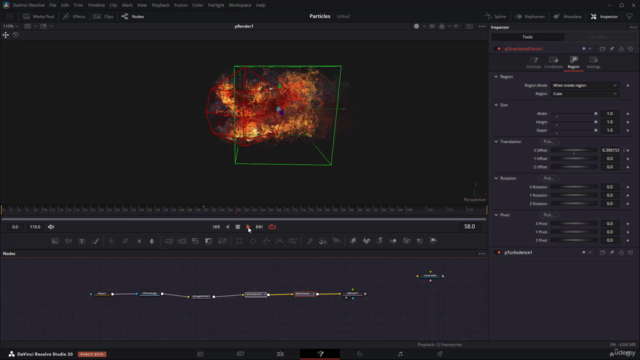Screen dimensions: 640x360
Task: Add a Fast Noise node from the toolbar
Action: [x=68, y=241]
